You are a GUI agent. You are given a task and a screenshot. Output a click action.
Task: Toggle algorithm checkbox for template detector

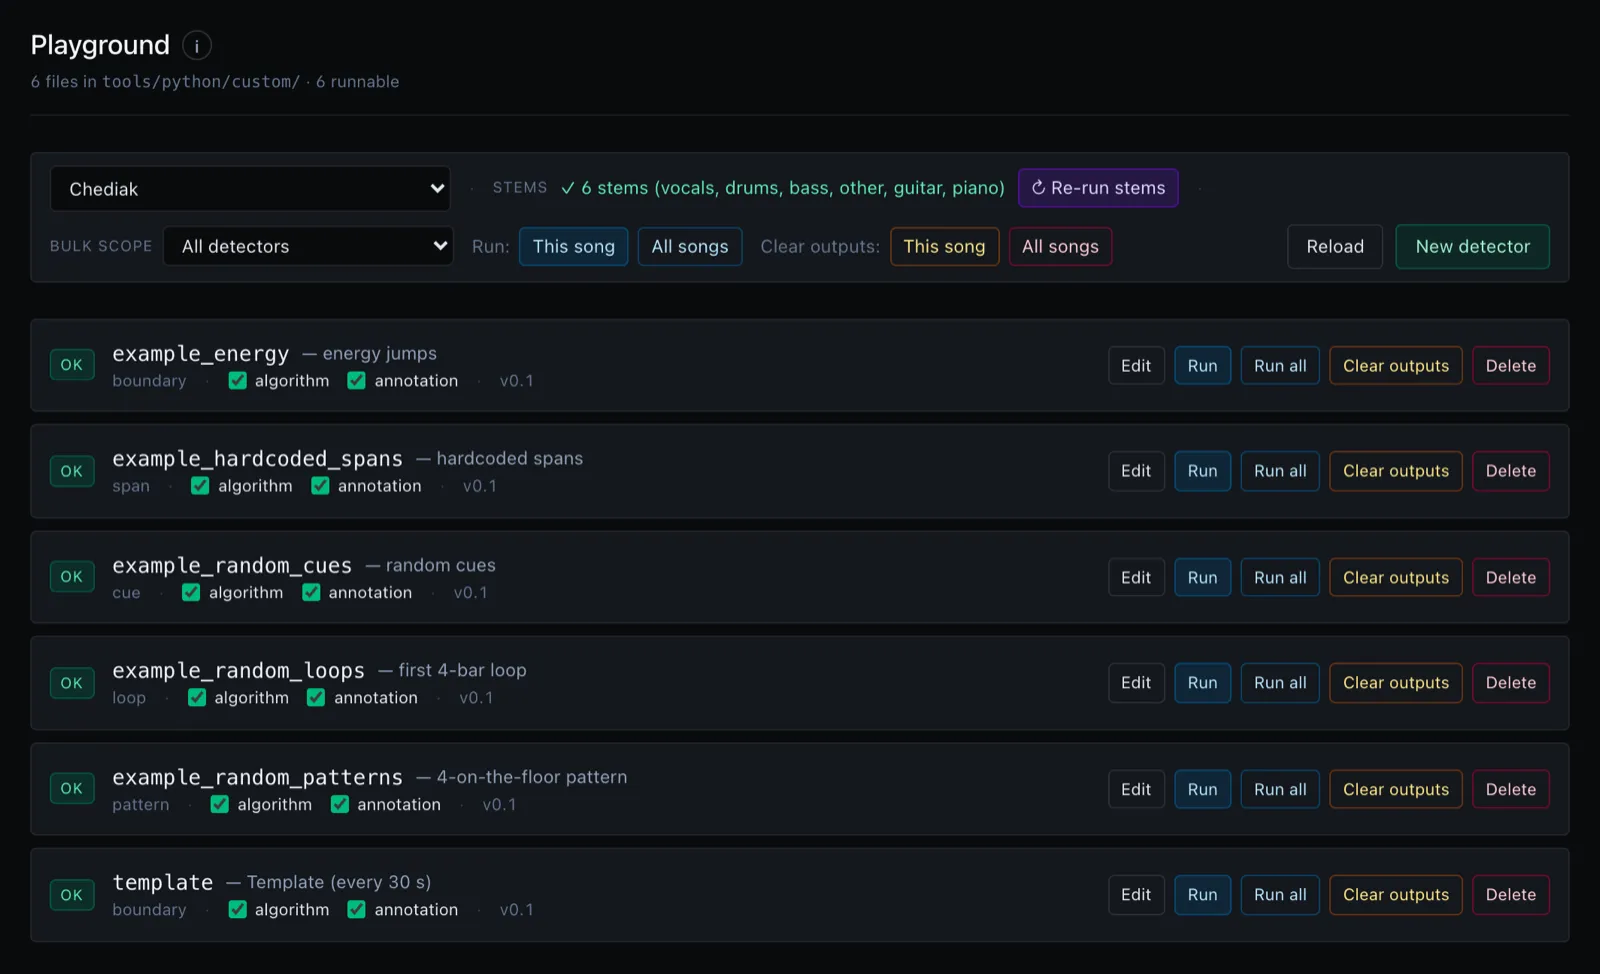(x=237, y=910)
